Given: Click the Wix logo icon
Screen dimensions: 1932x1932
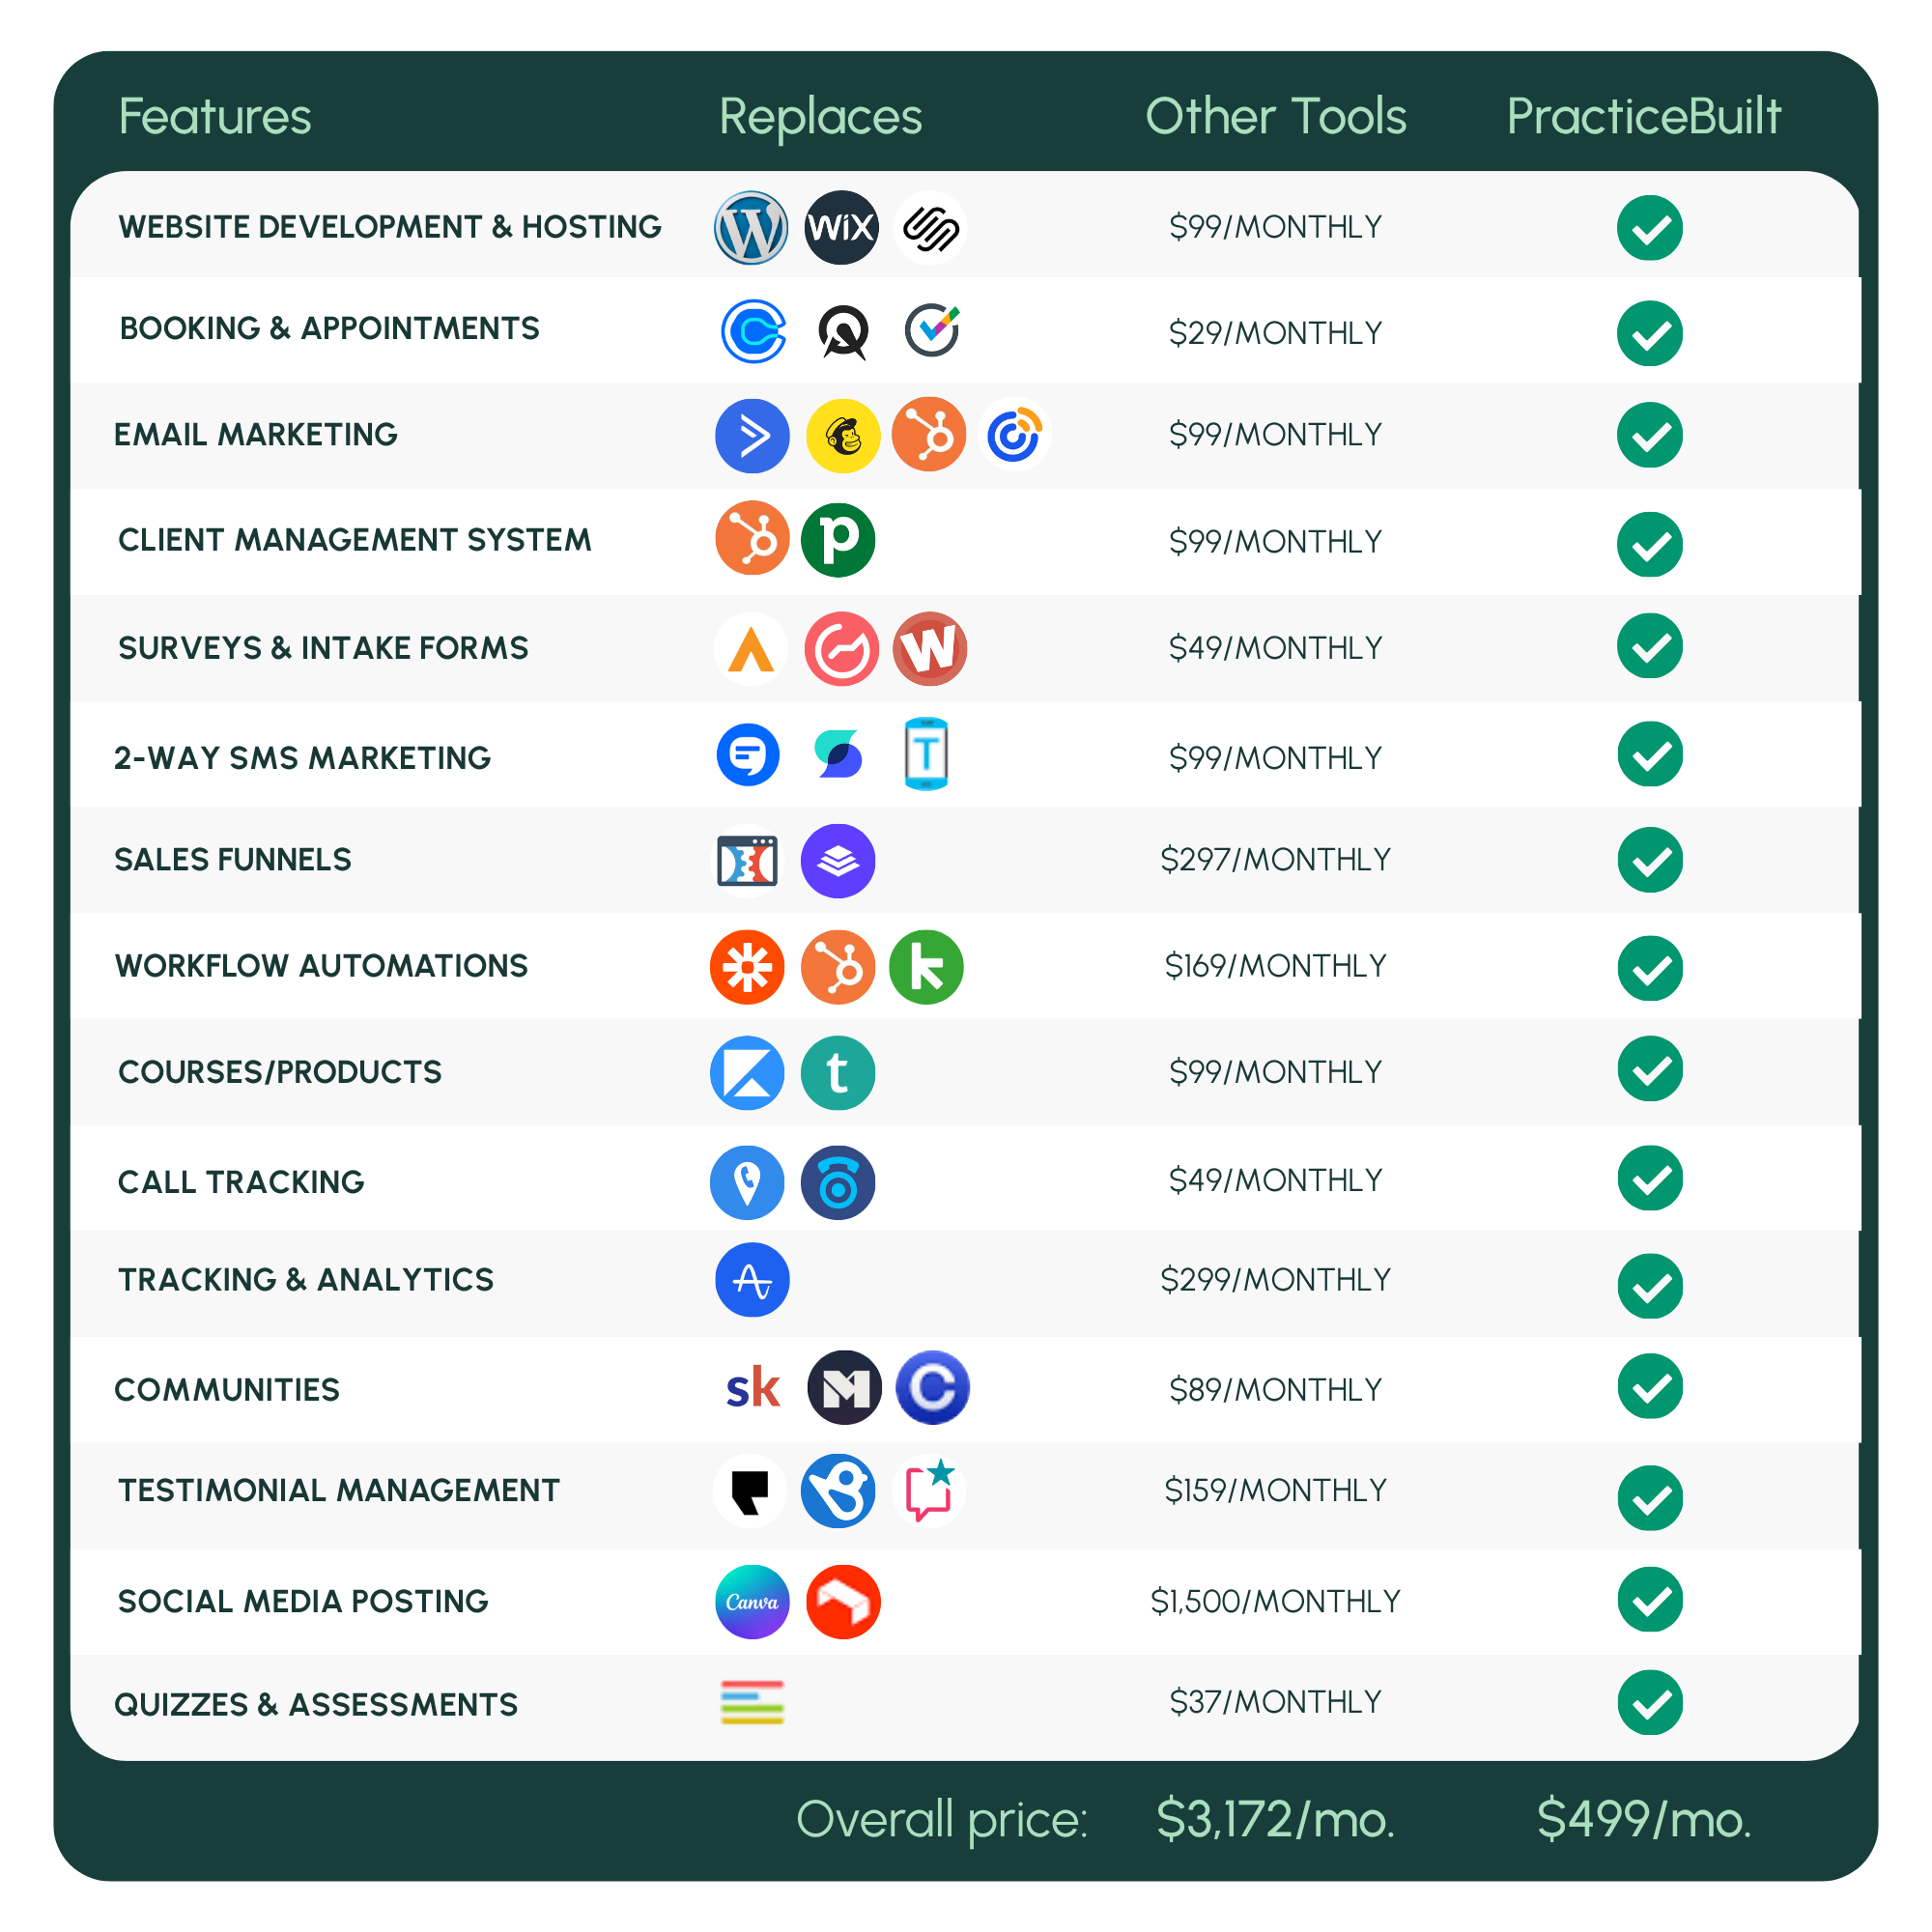Looking at the screenshot, I should [x=841, y=228].
